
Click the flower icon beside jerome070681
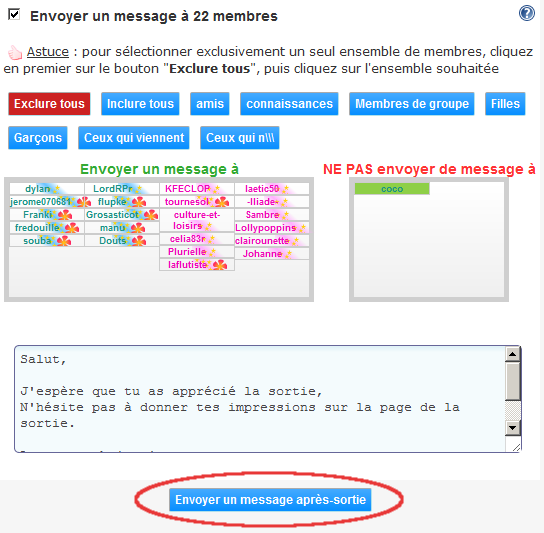click(84, 202)
